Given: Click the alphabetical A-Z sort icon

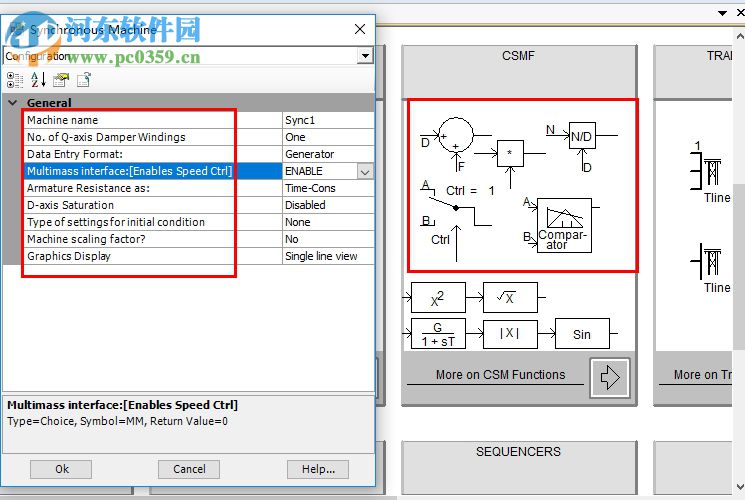Looking at the screenshot, I should tap(38, 79).
